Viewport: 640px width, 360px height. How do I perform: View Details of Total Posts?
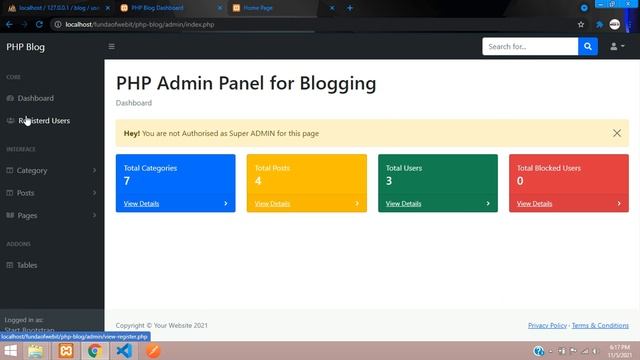pos(272,203)
